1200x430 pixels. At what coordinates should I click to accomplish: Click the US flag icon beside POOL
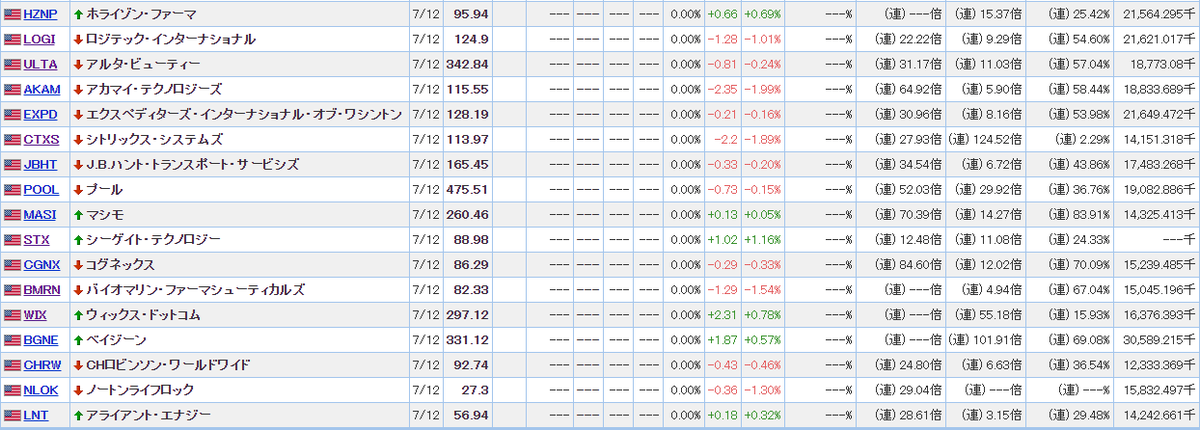pos(12,189)
